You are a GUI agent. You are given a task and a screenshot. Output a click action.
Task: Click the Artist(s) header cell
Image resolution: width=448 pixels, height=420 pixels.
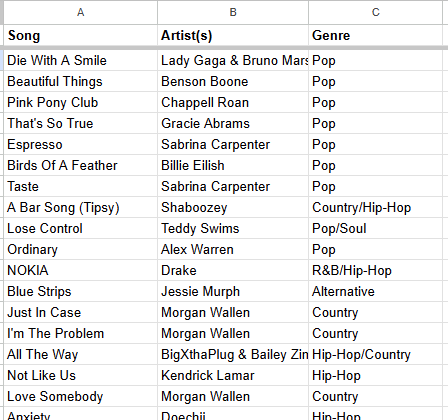(x=233, y=35)
